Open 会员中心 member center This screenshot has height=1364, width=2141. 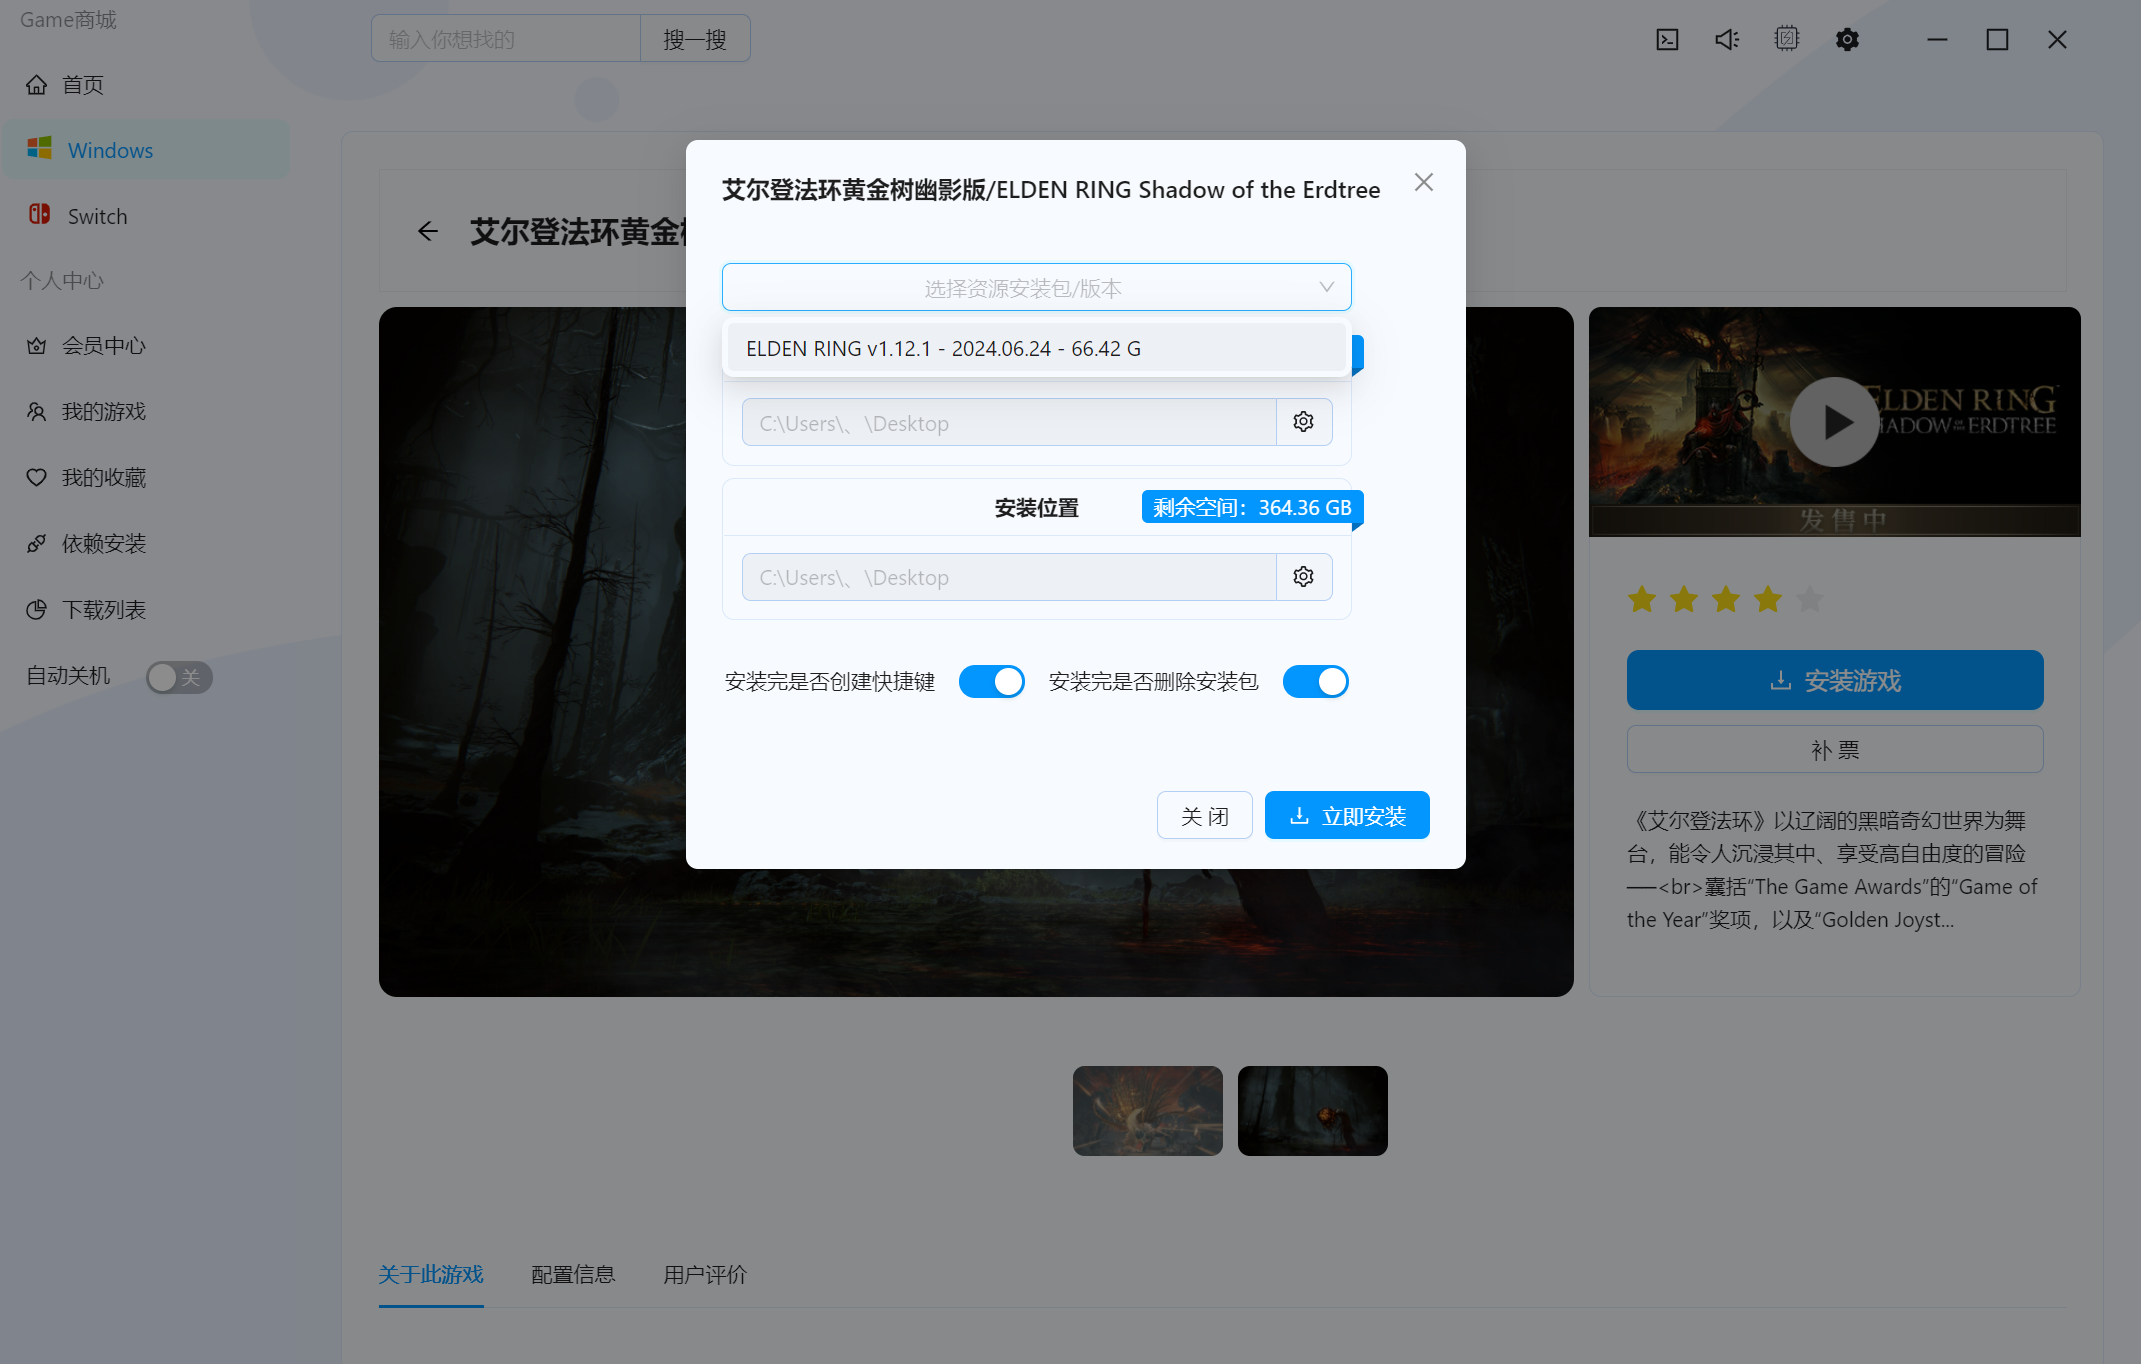[147, 346]
